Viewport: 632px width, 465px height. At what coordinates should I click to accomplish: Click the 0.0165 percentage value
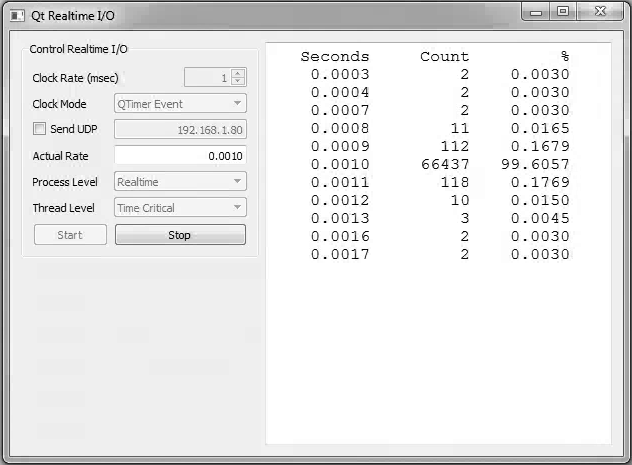coord(541,129)
